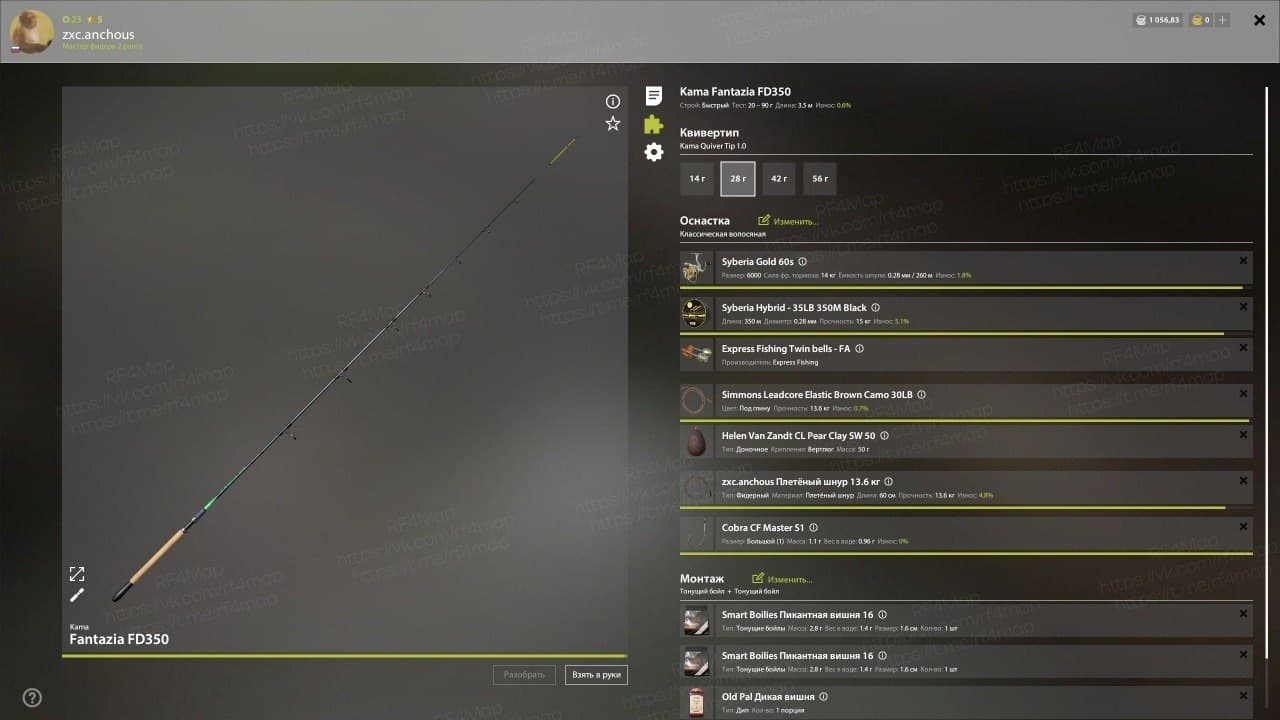This screenshot has height=720, width=1280.
Task: Click Изменить link next to Монтаж
Action: coord(782,579)
